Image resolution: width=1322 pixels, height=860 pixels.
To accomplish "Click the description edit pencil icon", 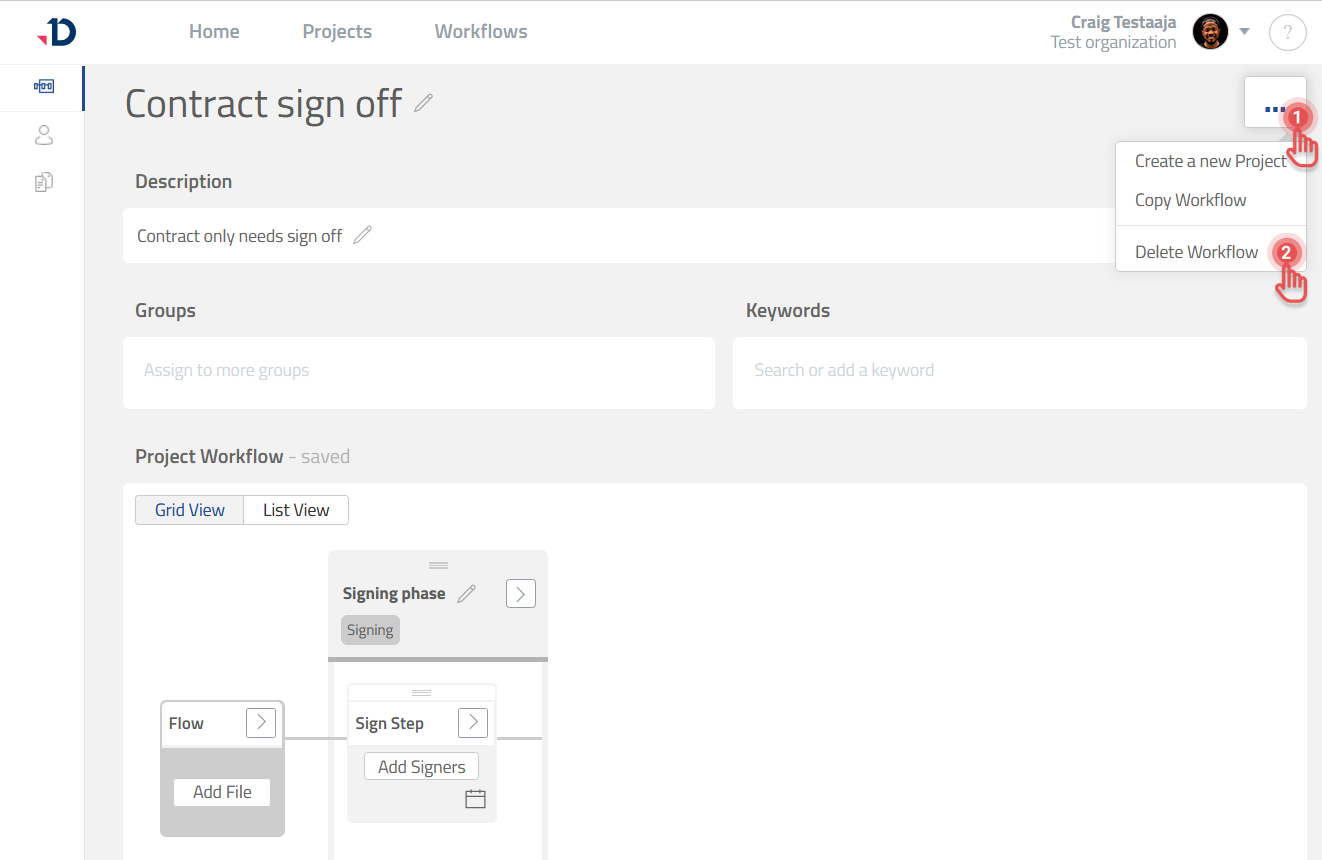I will point(363,236).
